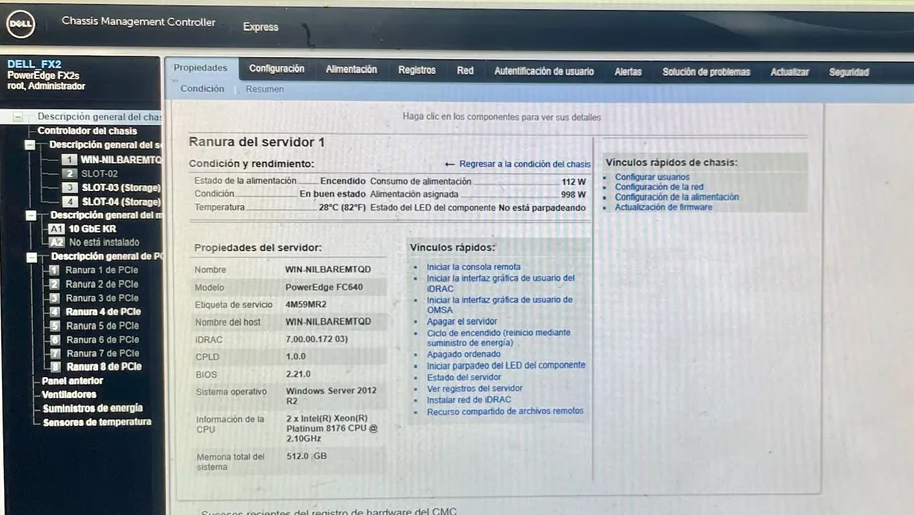Viewport: 914px width, 515px height.
Task: Click power consumption value 112 W
Action: [574, 182]
